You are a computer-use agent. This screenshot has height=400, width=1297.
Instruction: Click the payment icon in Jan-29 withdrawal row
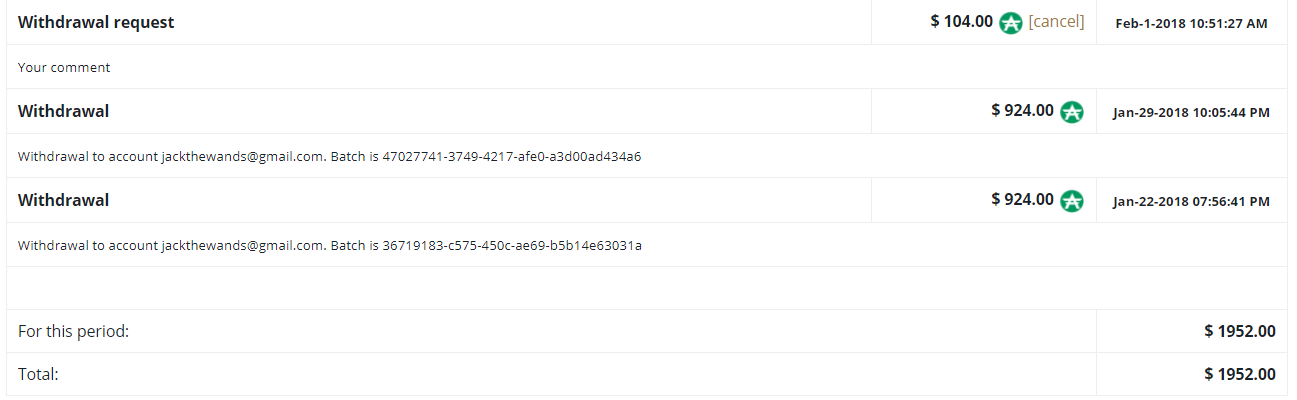click(x=1072, y=112)
